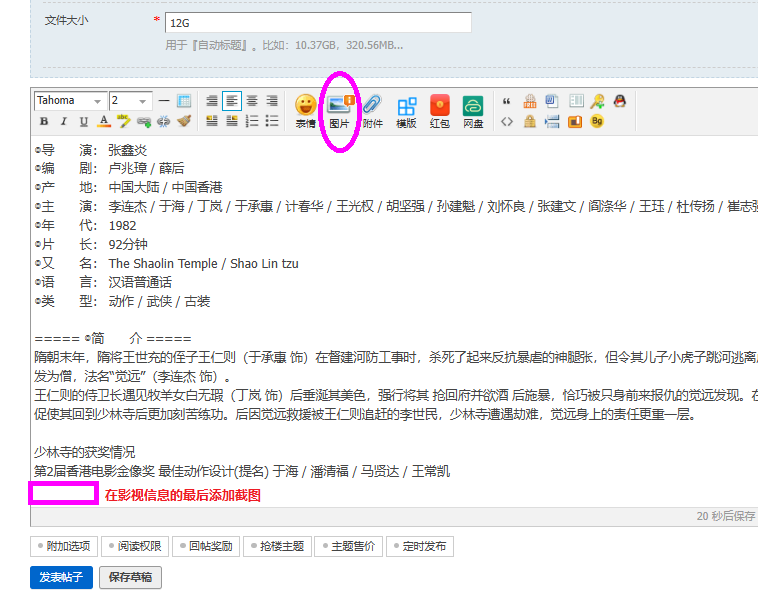The image size is (758, 607).
Task: Click the 网盘 cloud disk icon
Action: point(473,107)
